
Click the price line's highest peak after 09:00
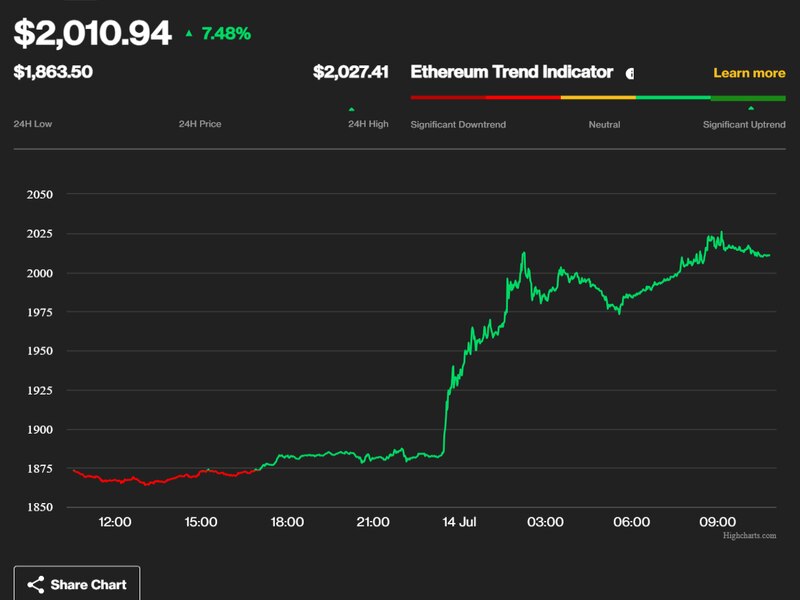point(721,233)
